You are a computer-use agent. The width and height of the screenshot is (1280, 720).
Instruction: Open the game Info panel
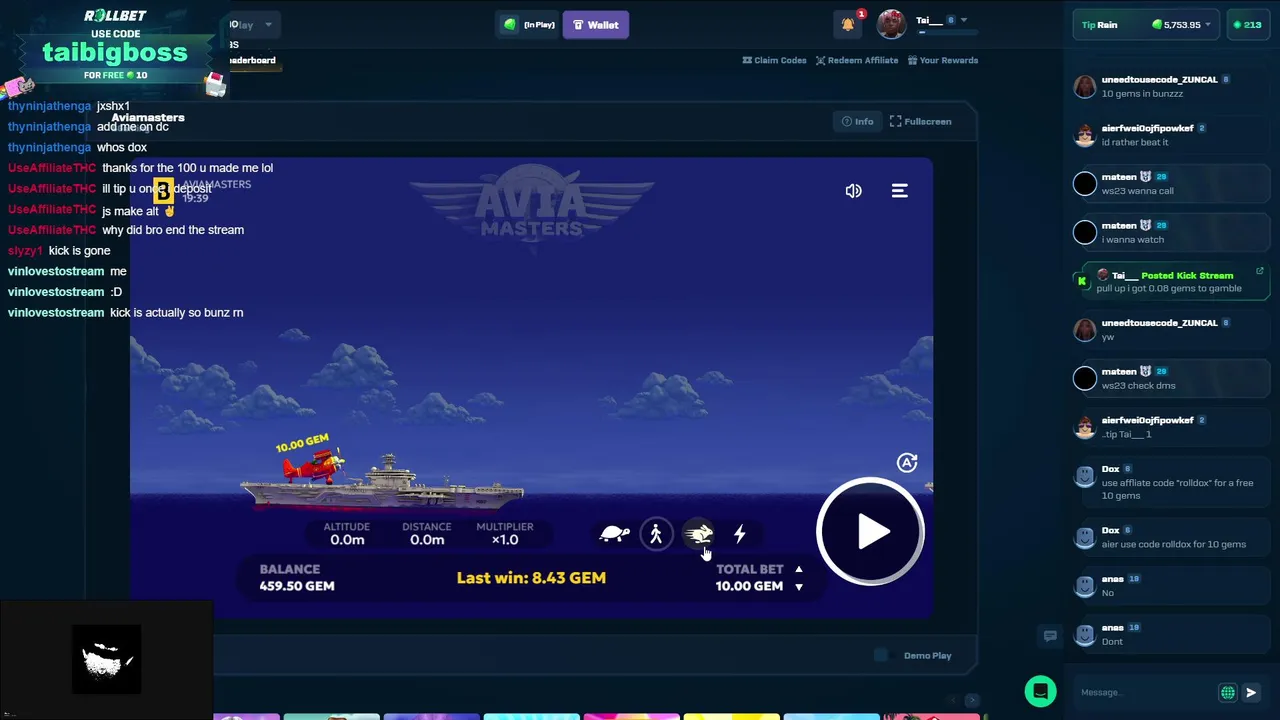click(857, 122)
